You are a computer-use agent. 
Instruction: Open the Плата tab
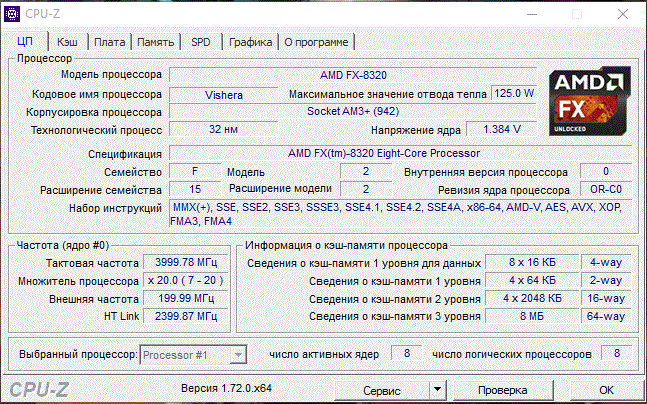(x=110, y=42)
